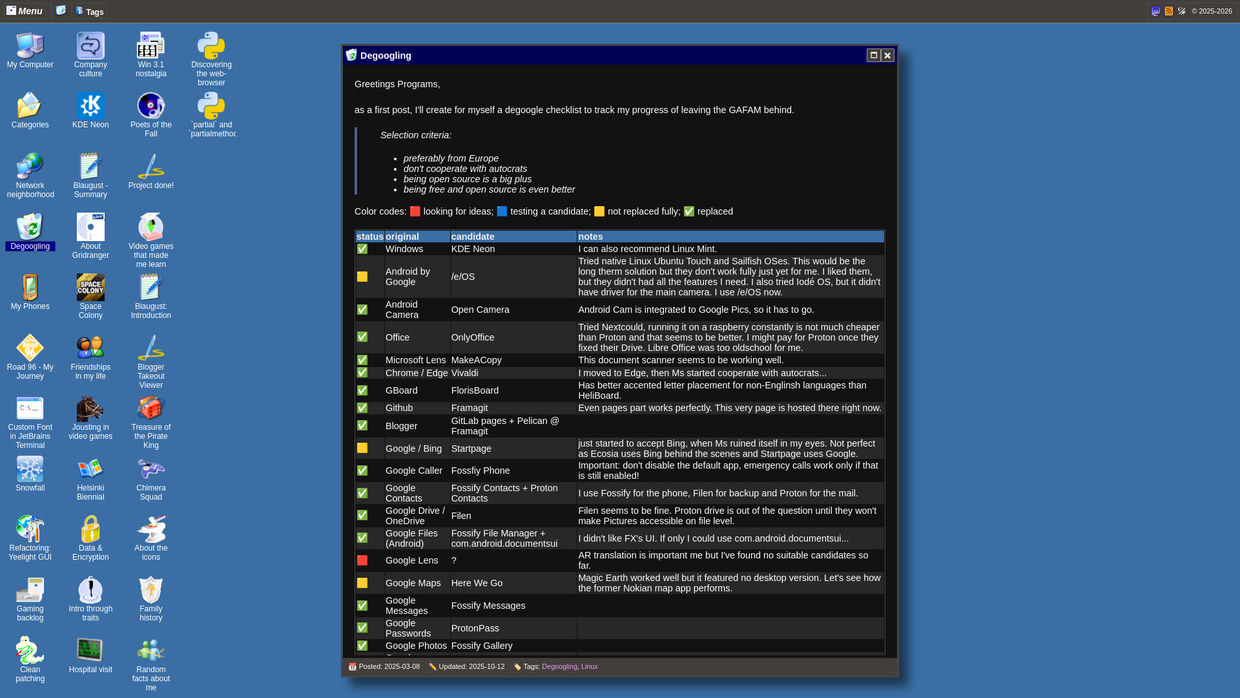
Task: Open the Network neighborhood icon
Action: click(30, 166)
